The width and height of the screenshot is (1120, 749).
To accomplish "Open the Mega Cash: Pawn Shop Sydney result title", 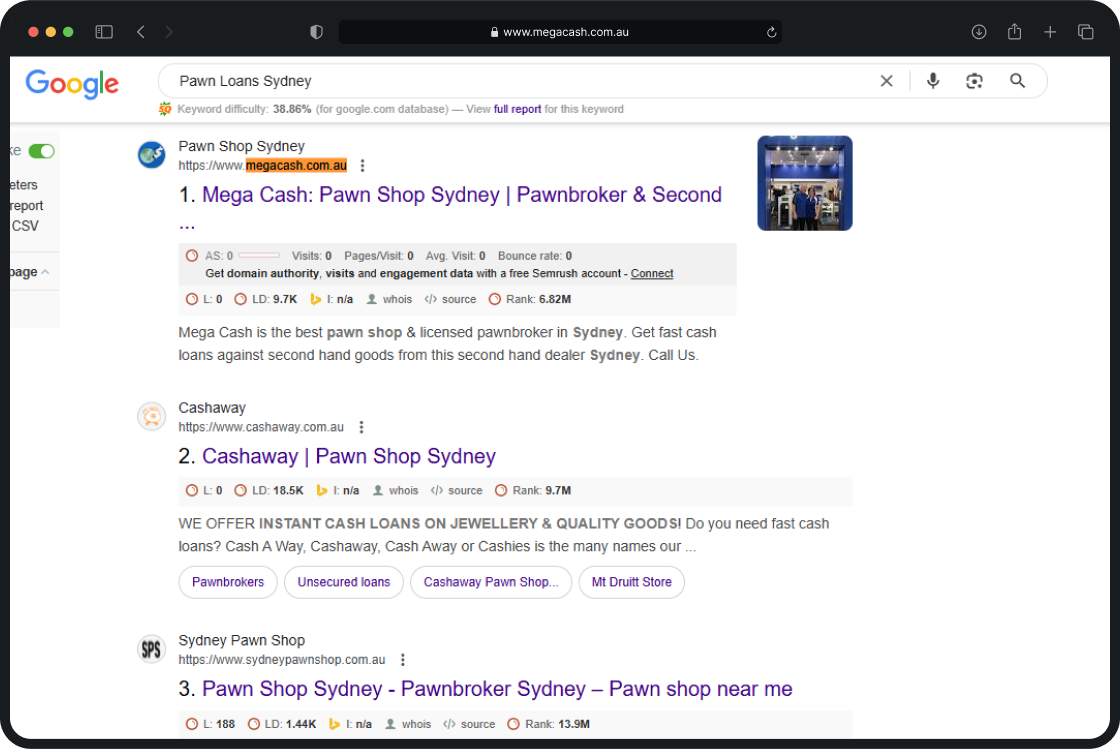I will click(461, 195).
